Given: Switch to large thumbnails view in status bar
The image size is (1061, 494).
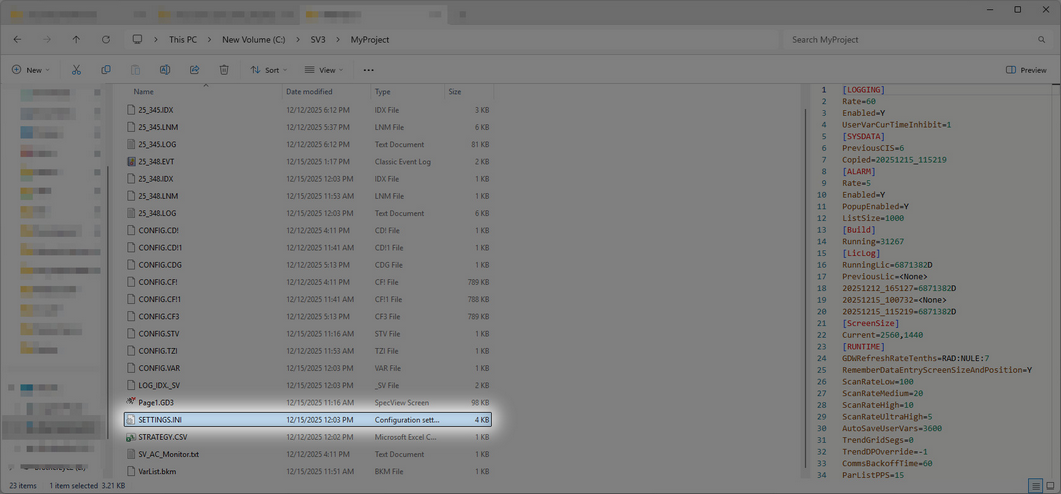Looking at the screenshot, I should [x=1050, y=486].
